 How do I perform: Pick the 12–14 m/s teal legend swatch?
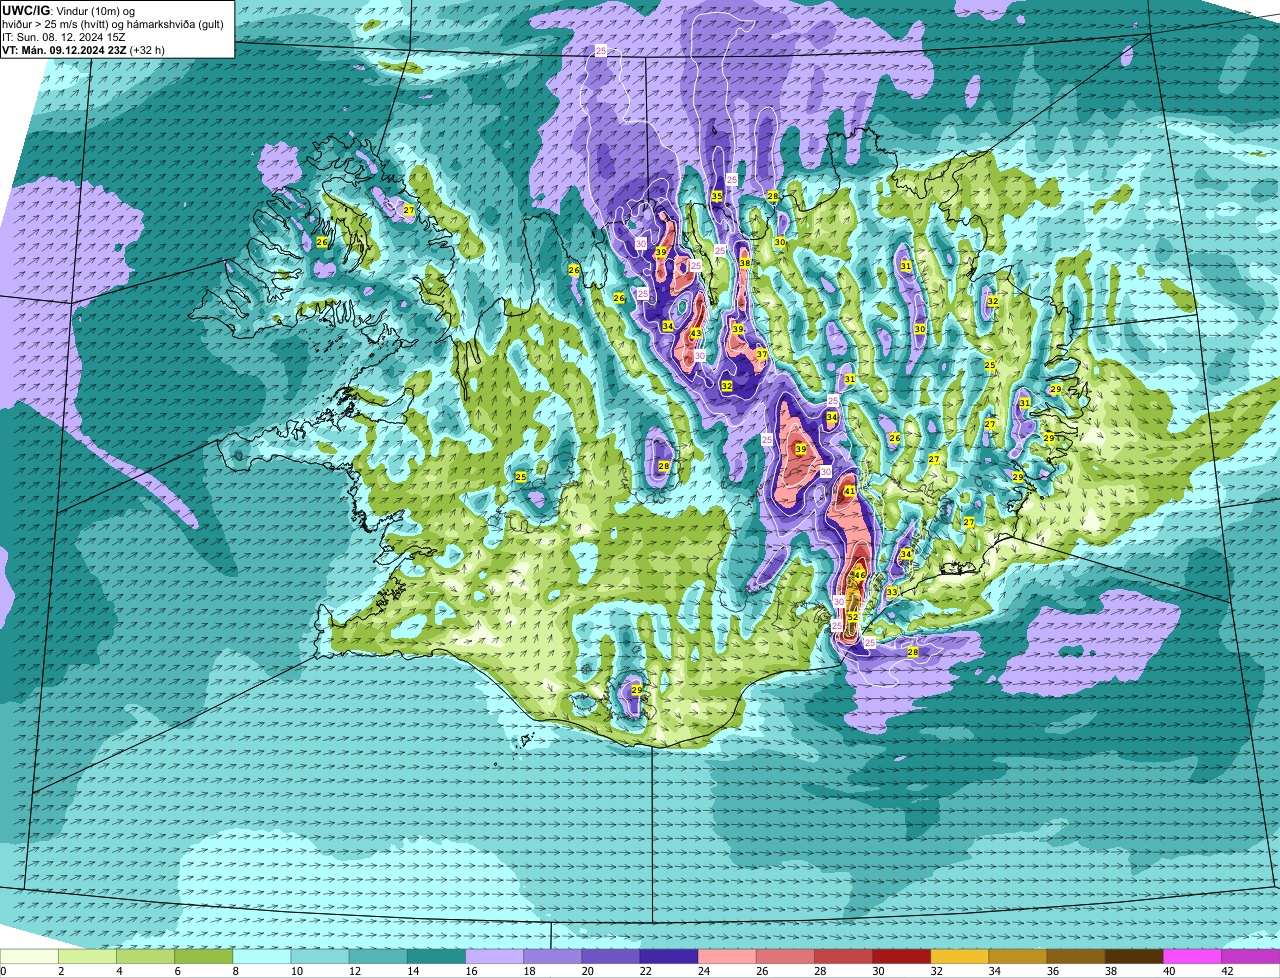pos(378,957)
